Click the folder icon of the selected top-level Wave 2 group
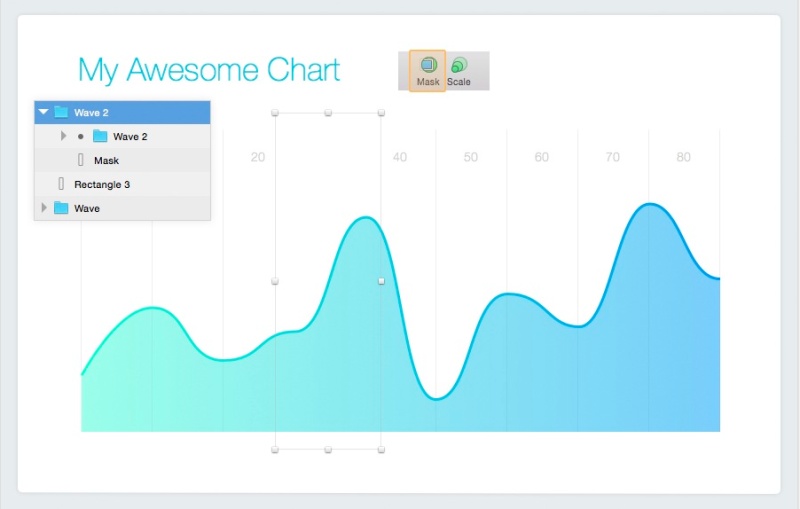This screenshot has width=800, height=509. (62, 112)
